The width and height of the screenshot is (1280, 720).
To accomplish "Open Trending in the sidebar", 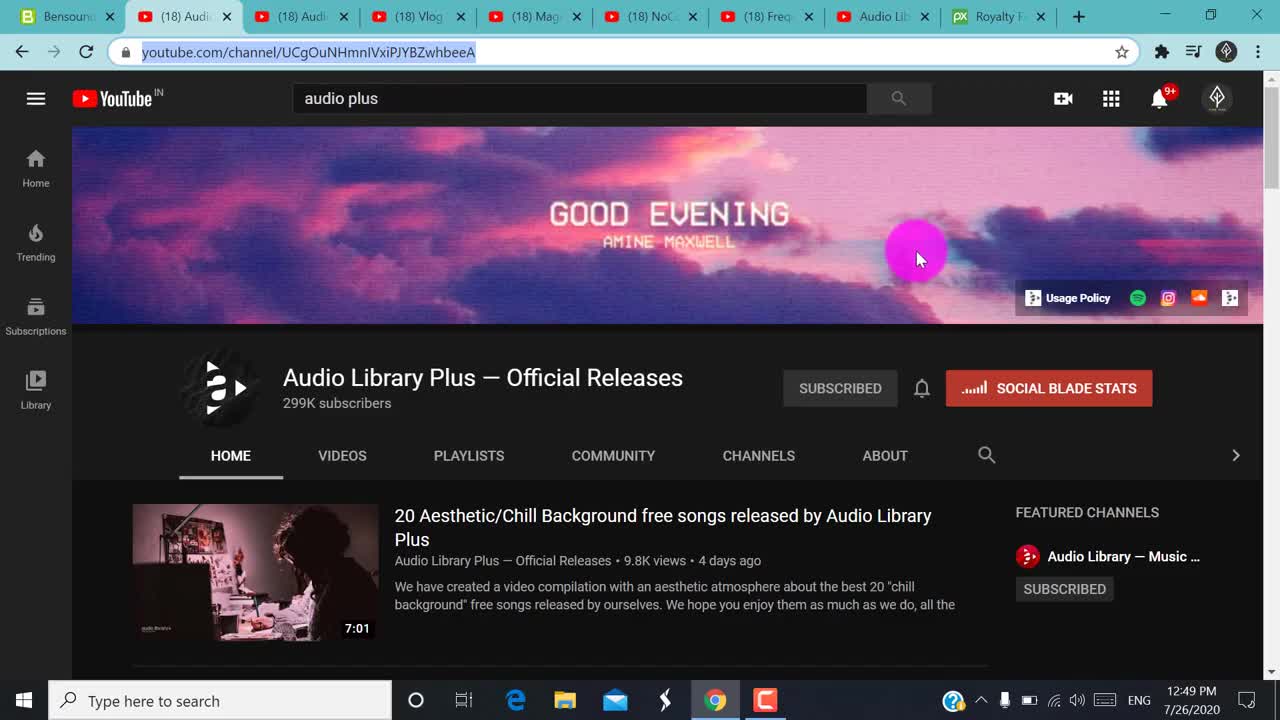I will 36,242.
